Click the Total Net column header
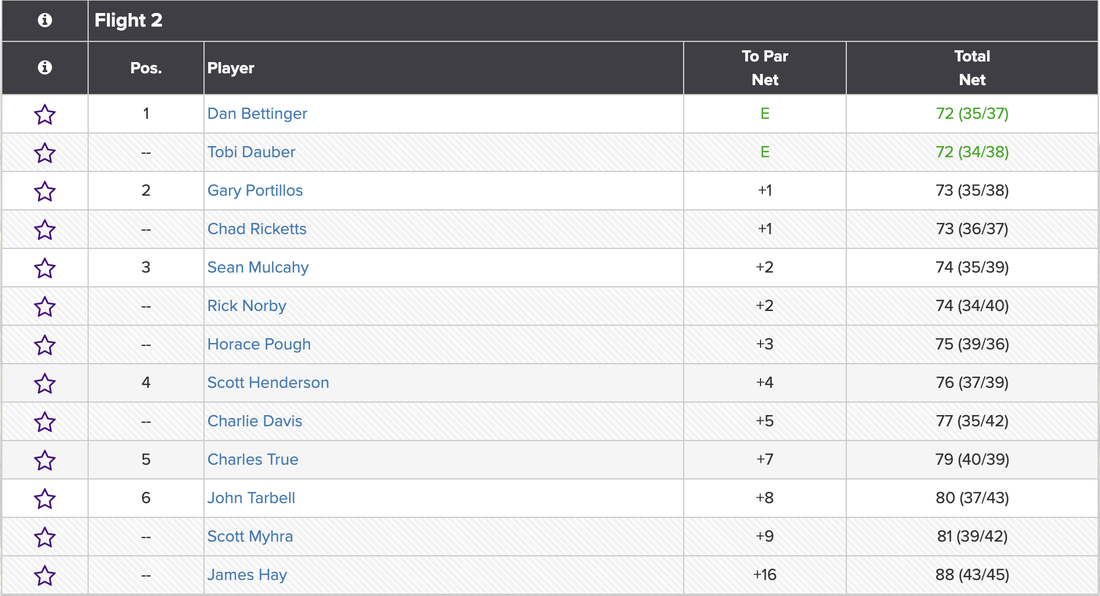Image resolution: width=1100 pixels, height=596 pixels. 971,68
